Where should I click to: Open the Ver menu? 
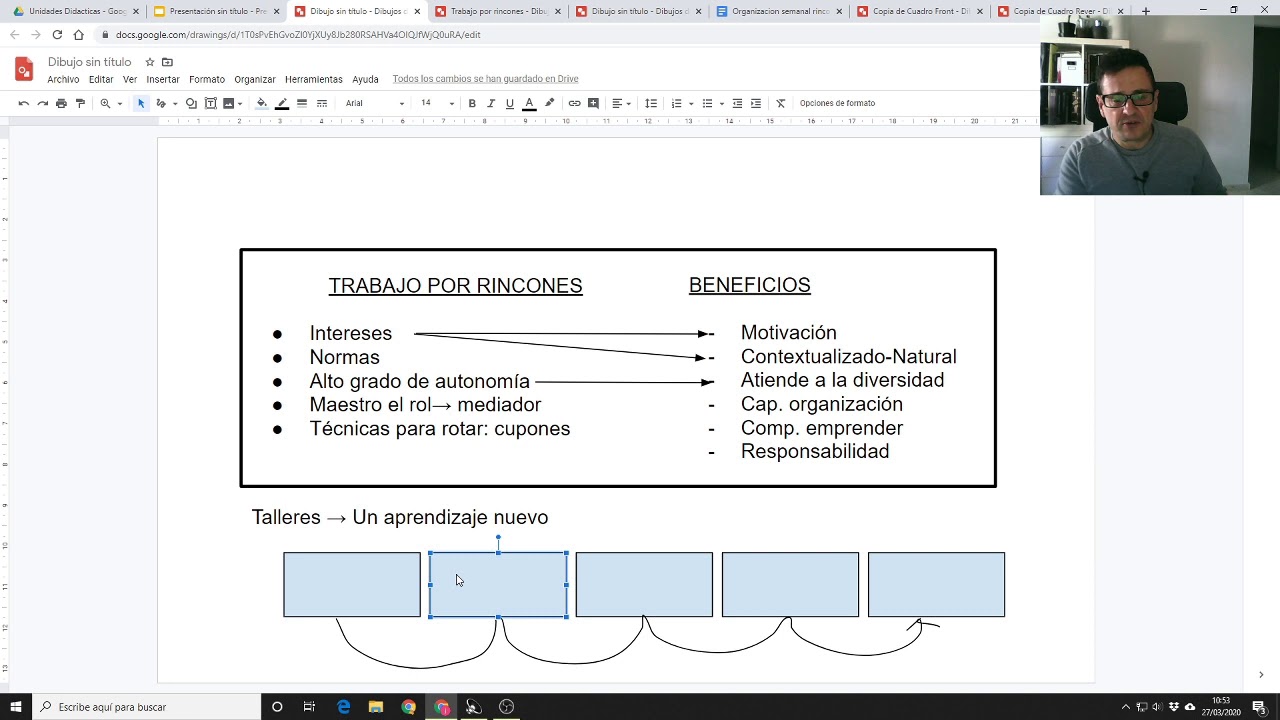coord(130,79)
